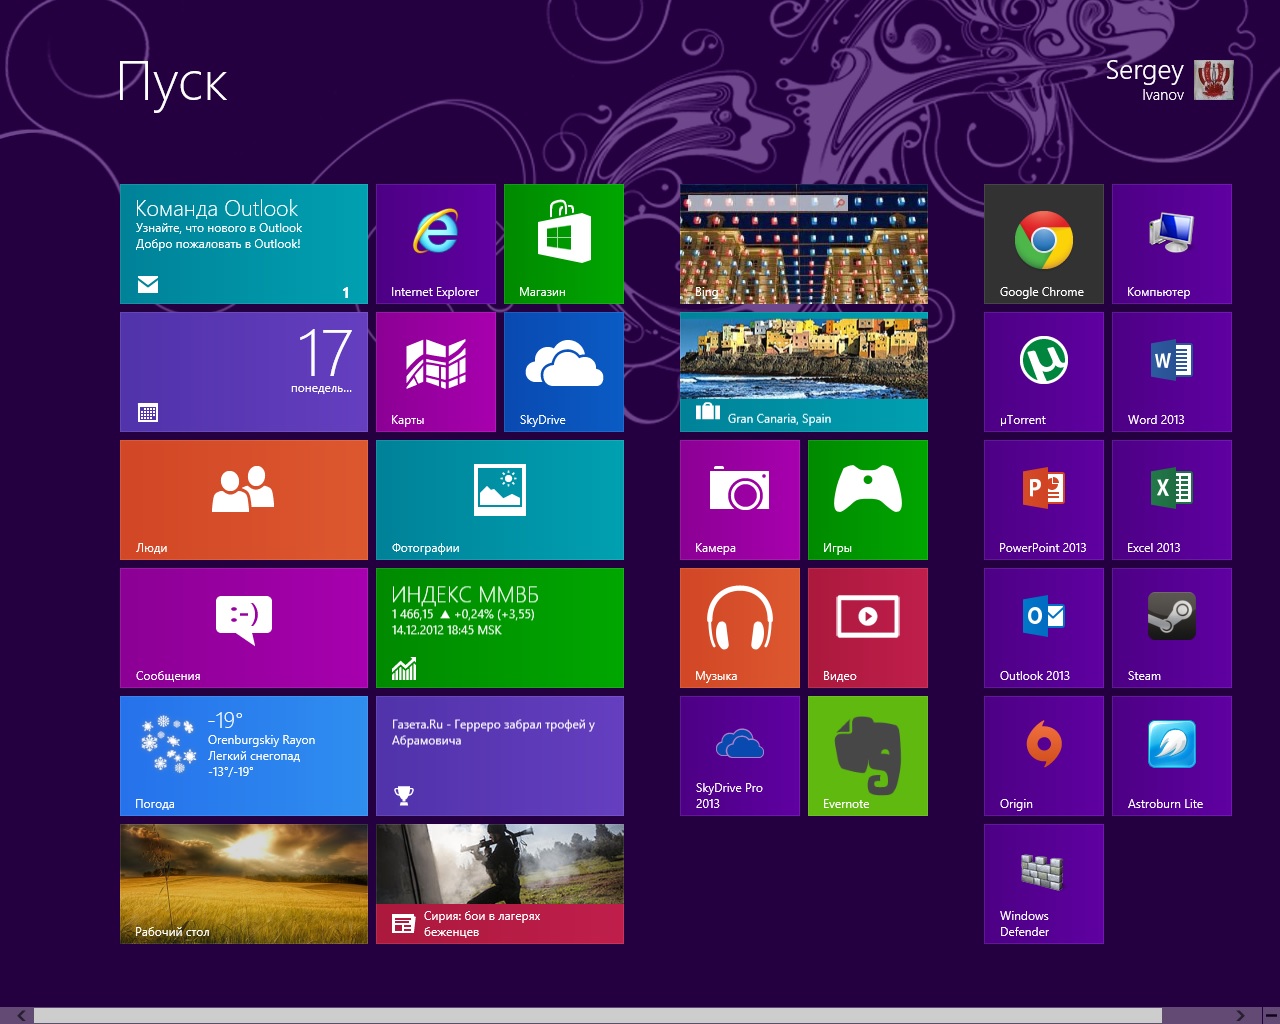Open the Сирия news tile
Image resolution: width=1280 pixels, height=1024 pixels.
500,884
